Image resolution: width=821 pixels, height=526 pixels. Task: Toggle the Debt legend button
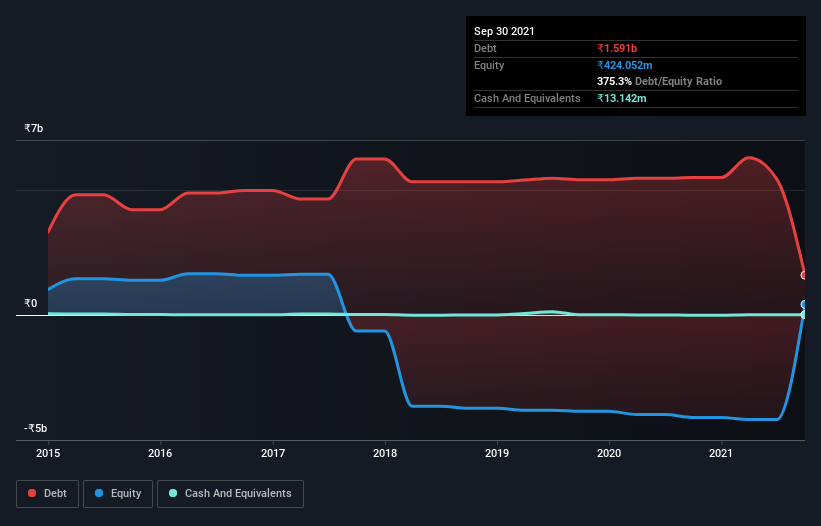tap(47, 494)
